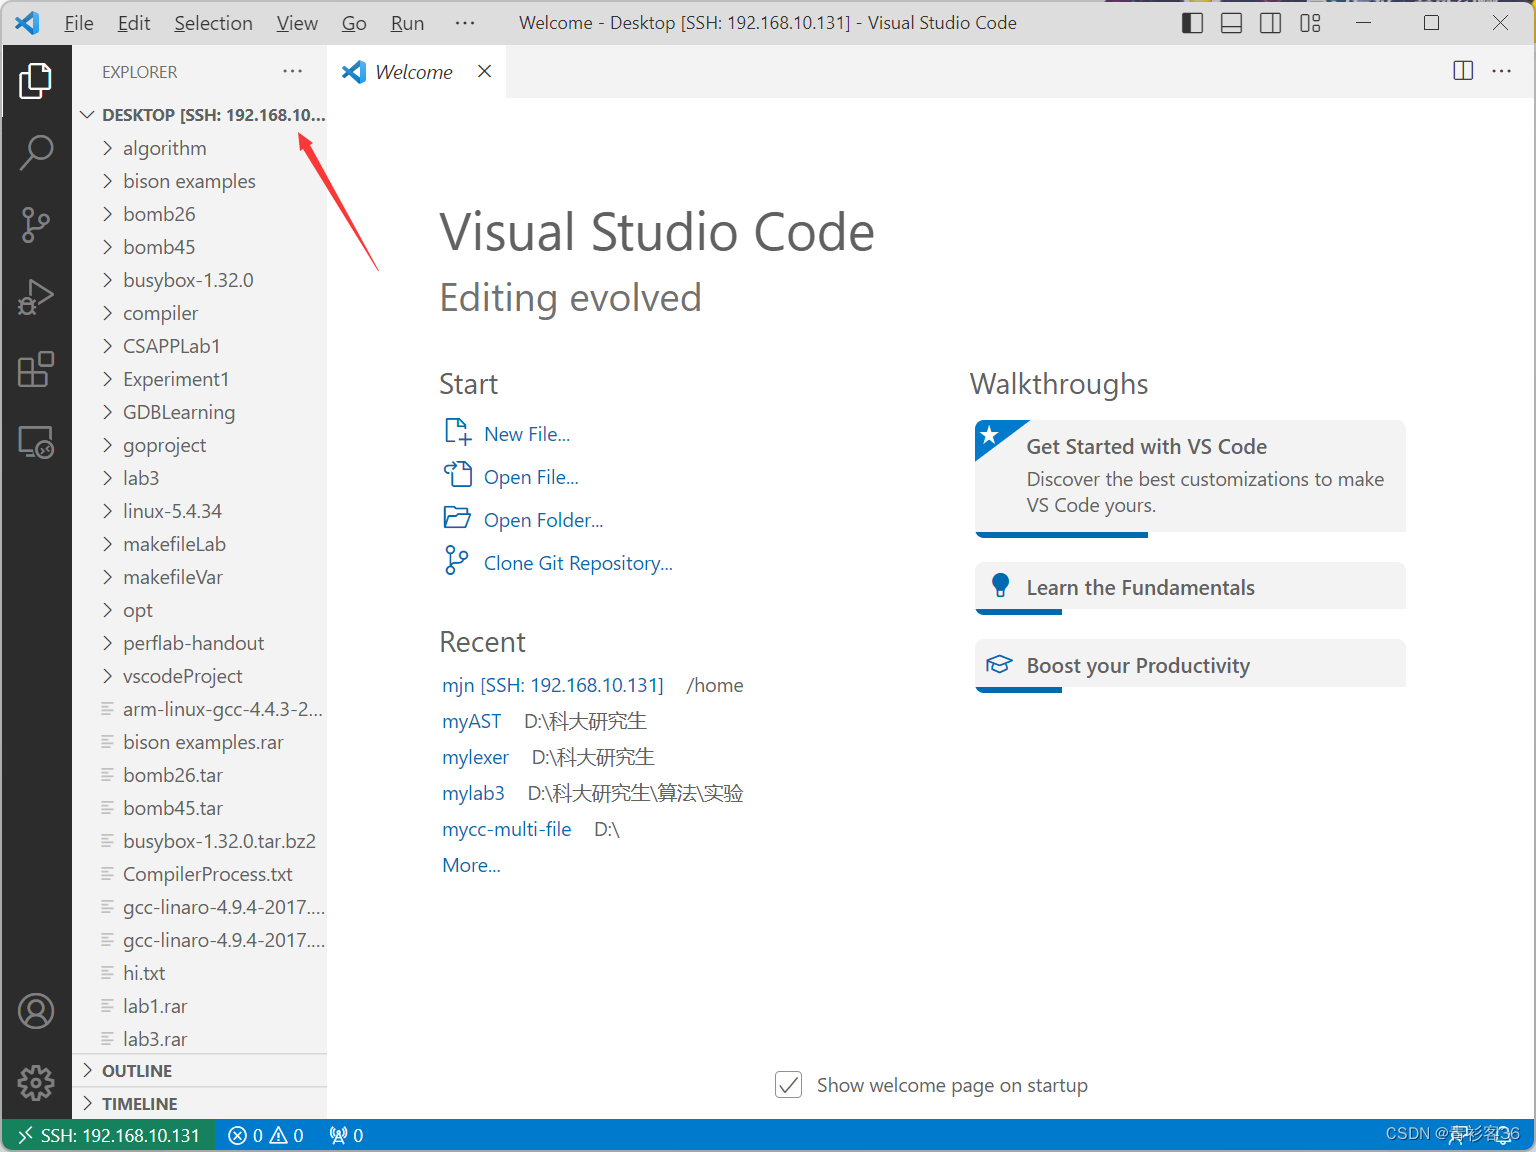Toggle the Panel layout icon
Image resolution: width=1536 pixels, height=1152 pixels.
1231,23
